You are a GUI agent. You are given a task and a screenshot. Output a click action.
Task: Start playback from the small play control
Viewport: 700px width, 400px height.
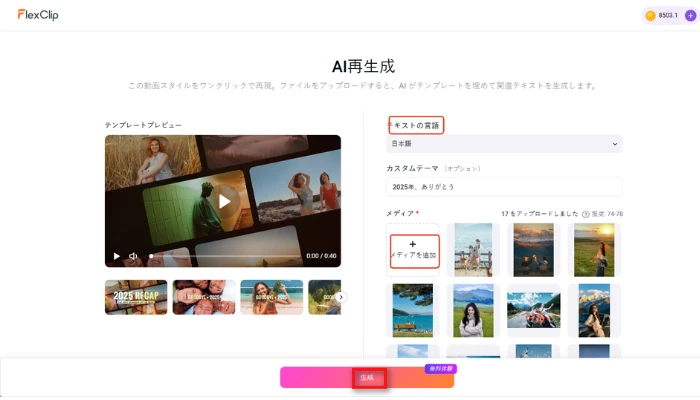point(117,256)
